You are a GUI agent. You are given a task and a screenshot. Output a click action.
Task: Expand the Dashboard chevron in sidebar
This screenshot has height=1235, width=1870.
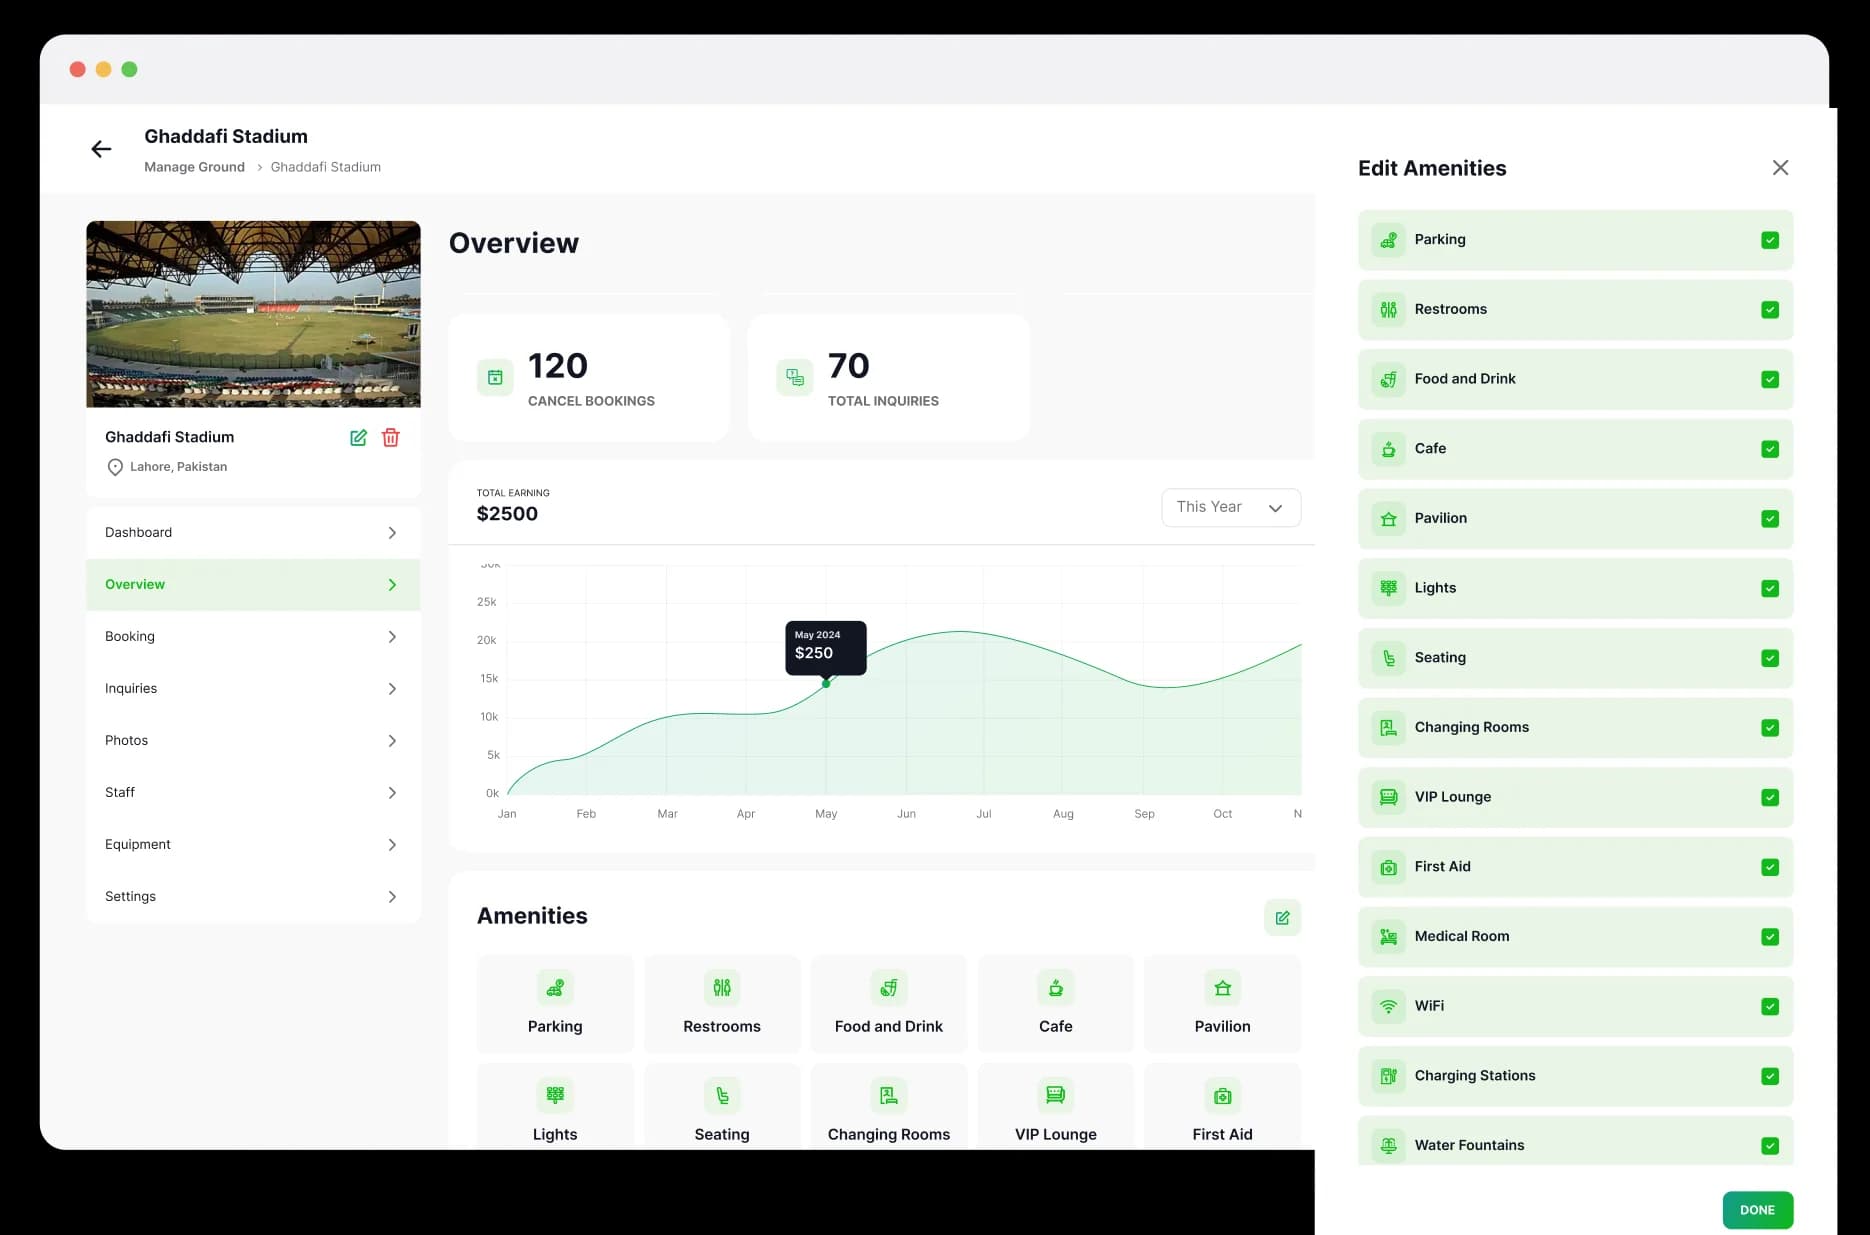point(392,533)
